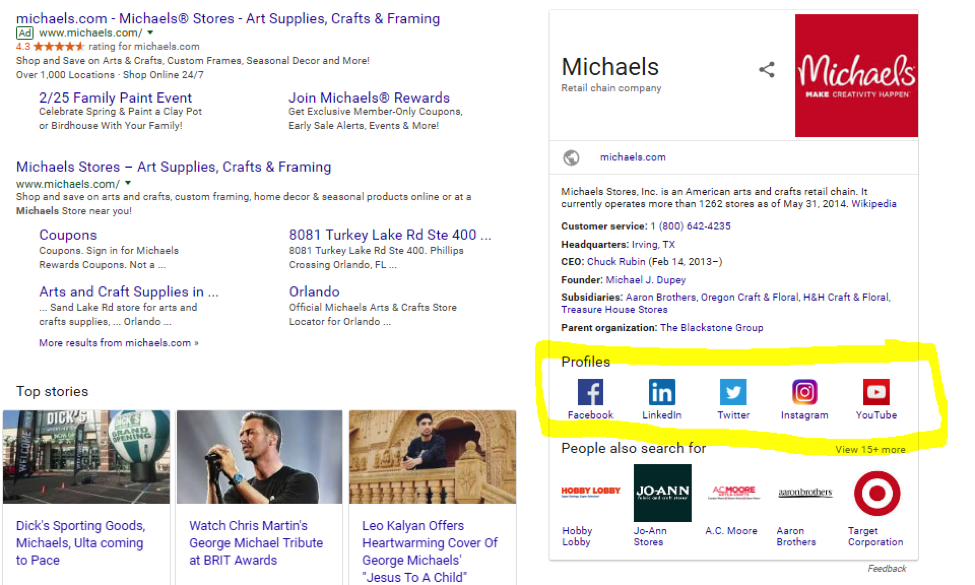Open the Oregon Craft & Floral link
Viewport: 975px width, 585px height.
749,297
